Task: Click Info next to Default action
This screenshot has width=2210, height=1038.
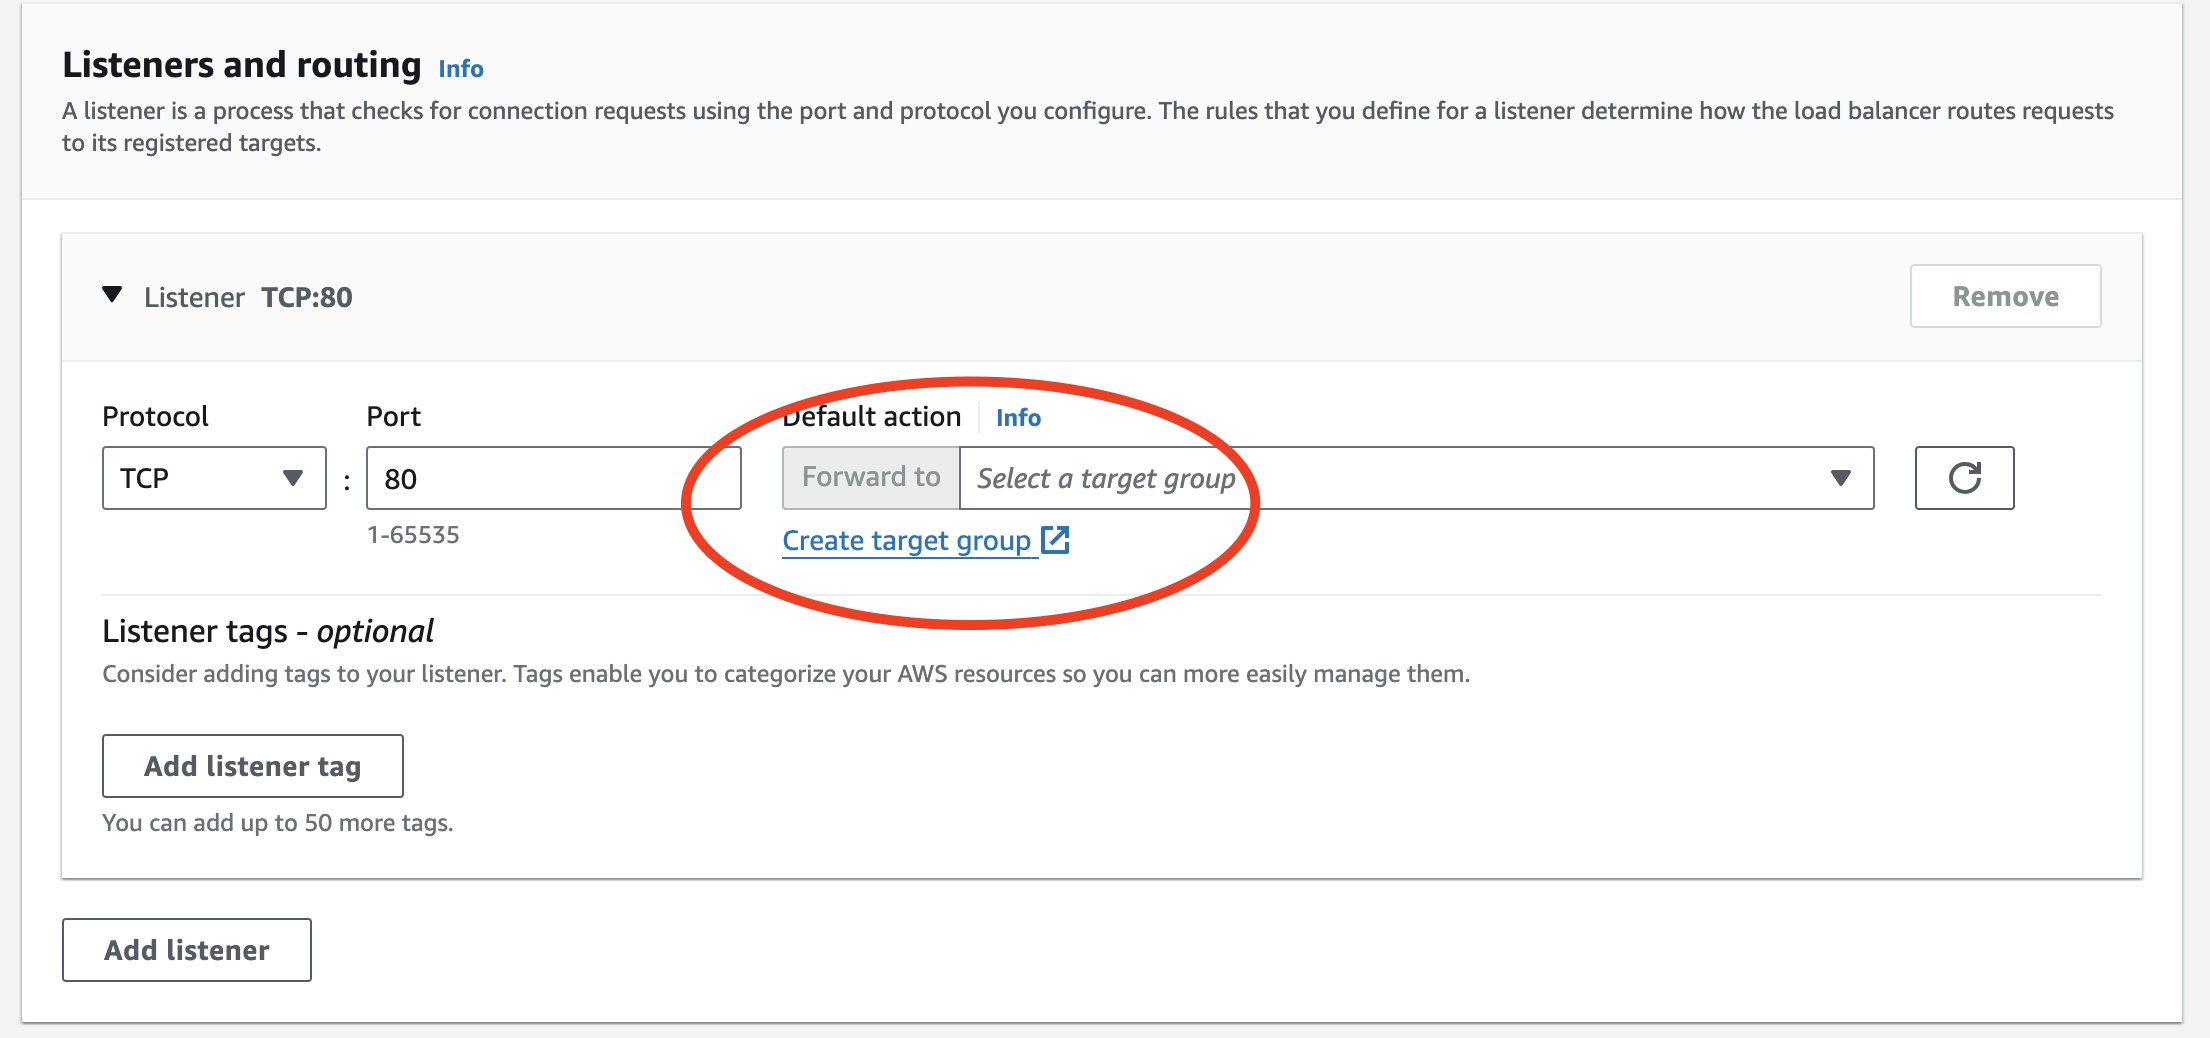Action: (x=1018, y=417)
